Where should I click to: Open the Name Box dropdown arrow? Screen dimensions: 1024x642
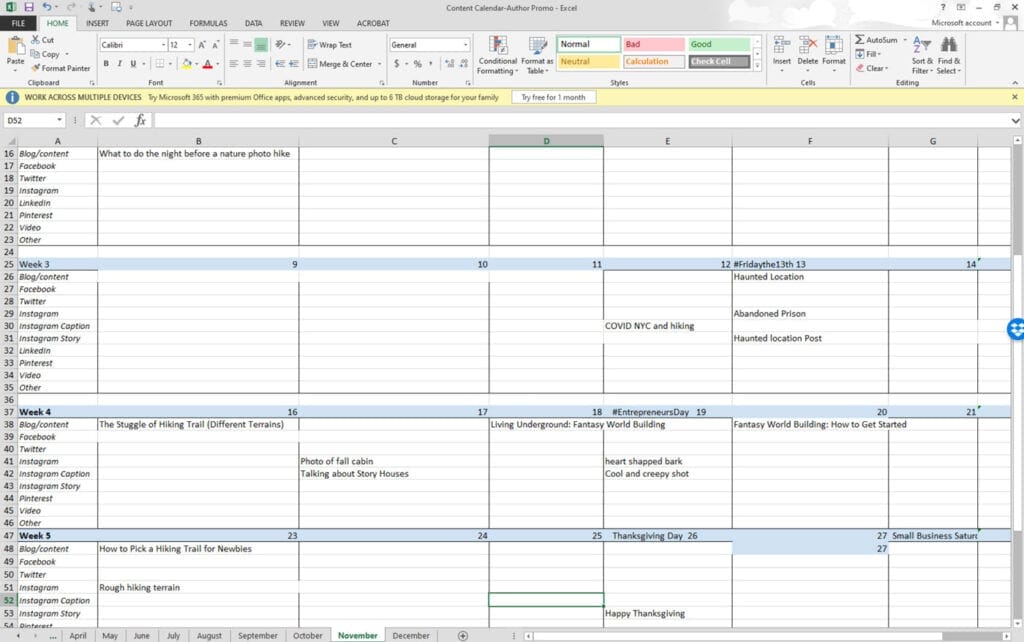point(60,120)
